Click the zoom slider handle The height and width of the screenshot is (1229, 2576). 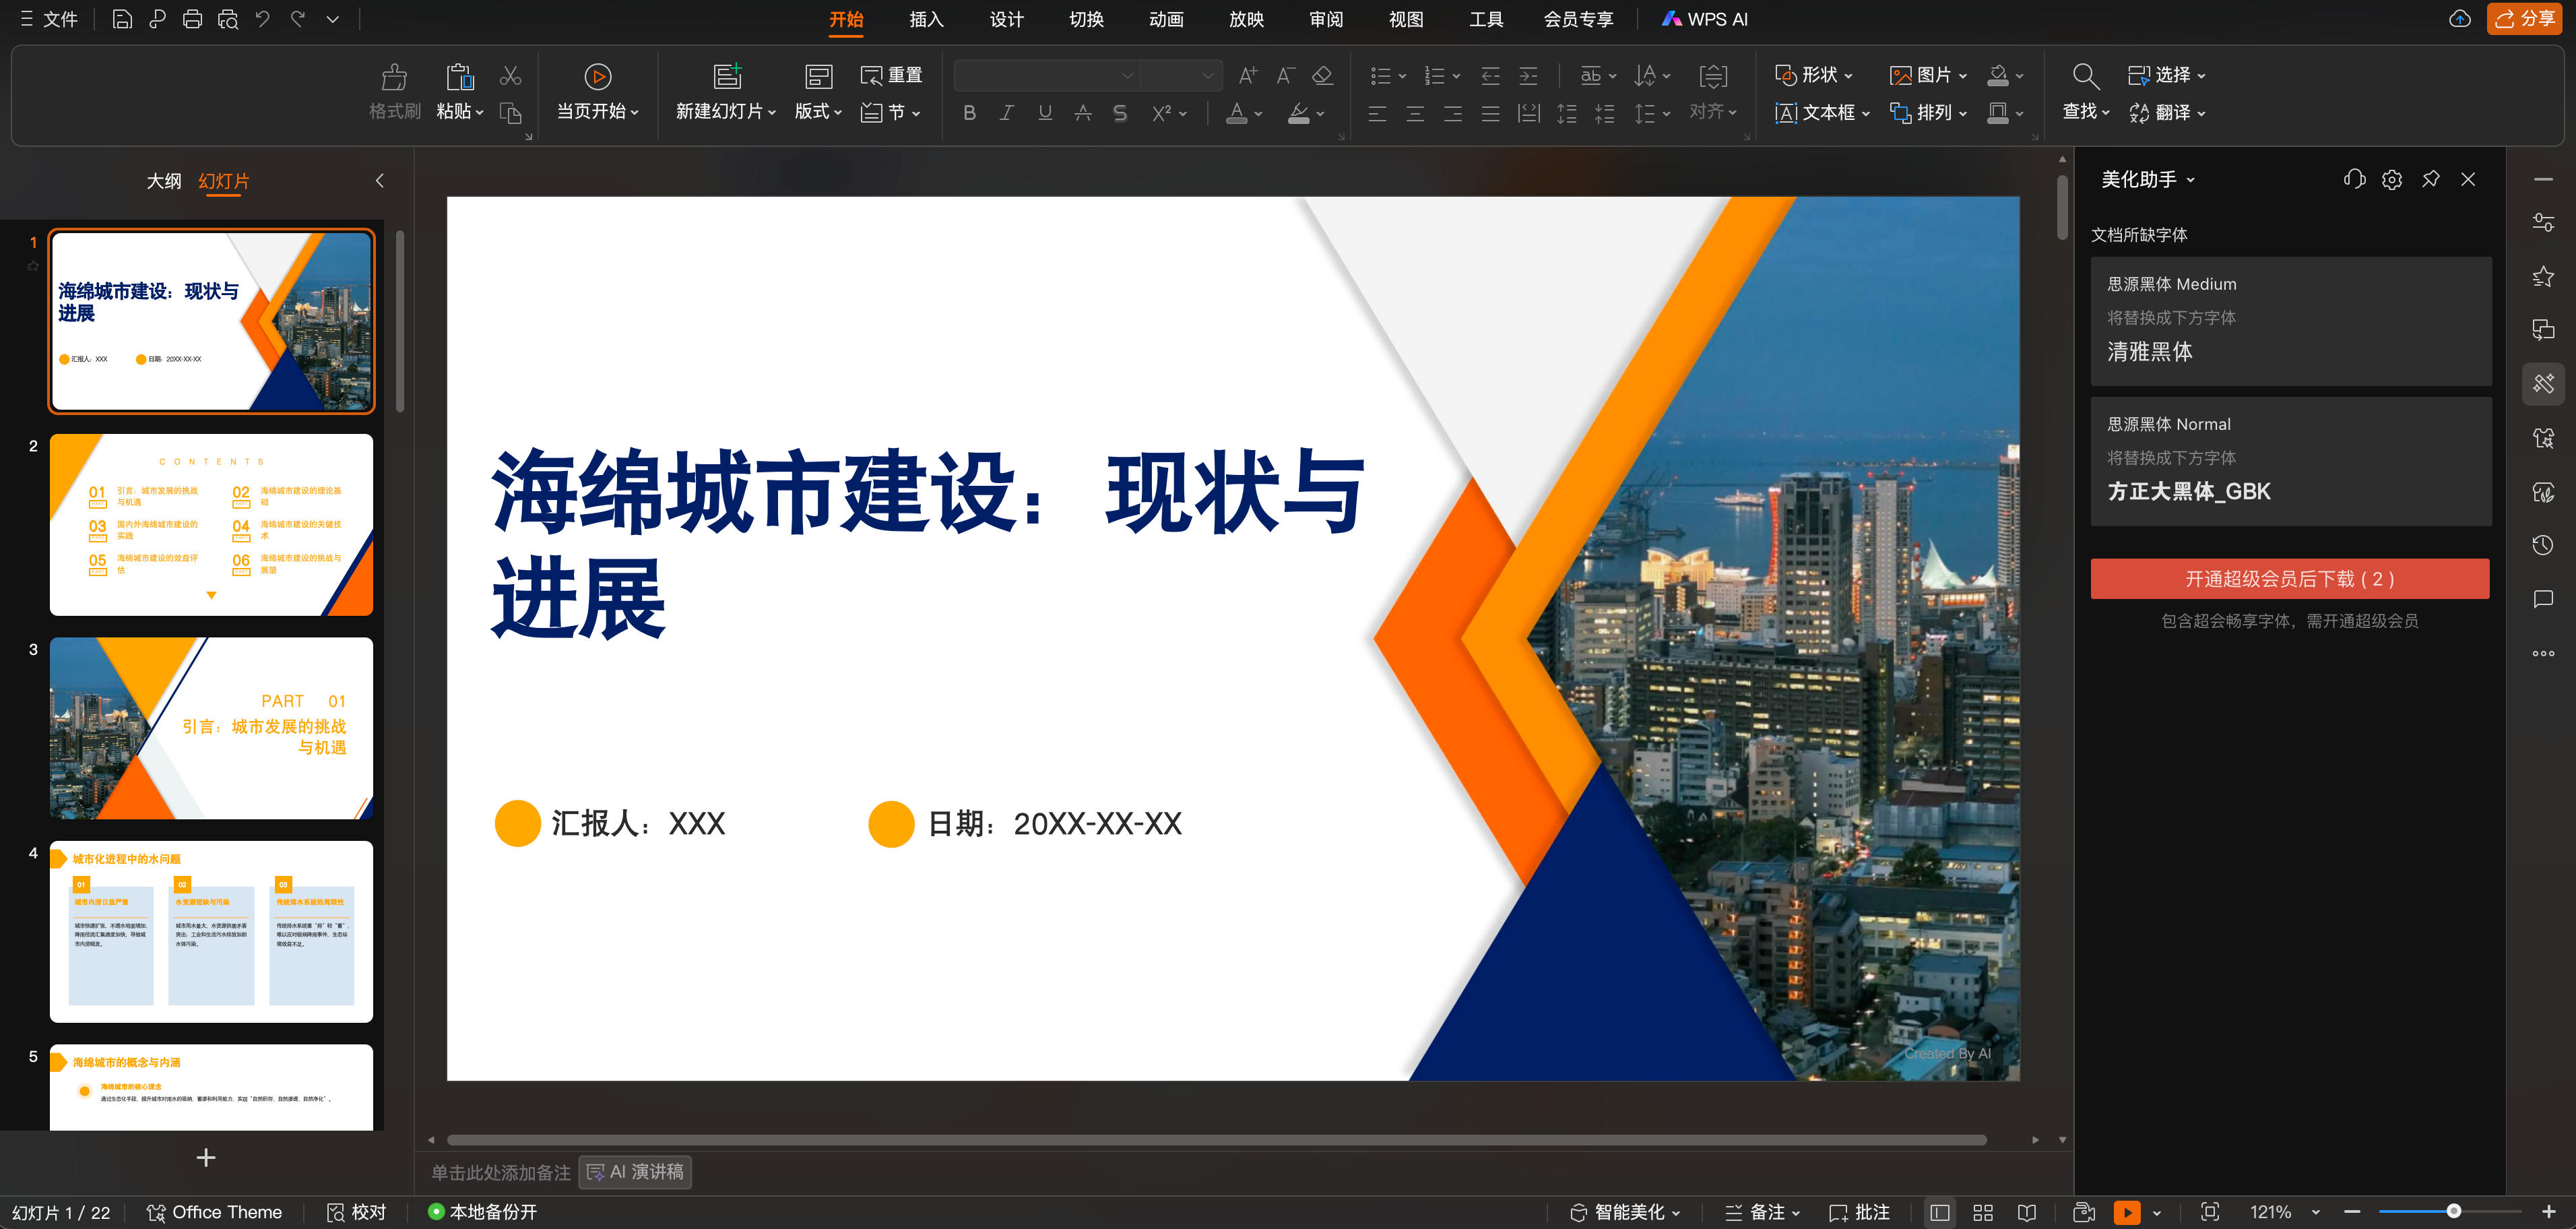click(2453, 1212)
